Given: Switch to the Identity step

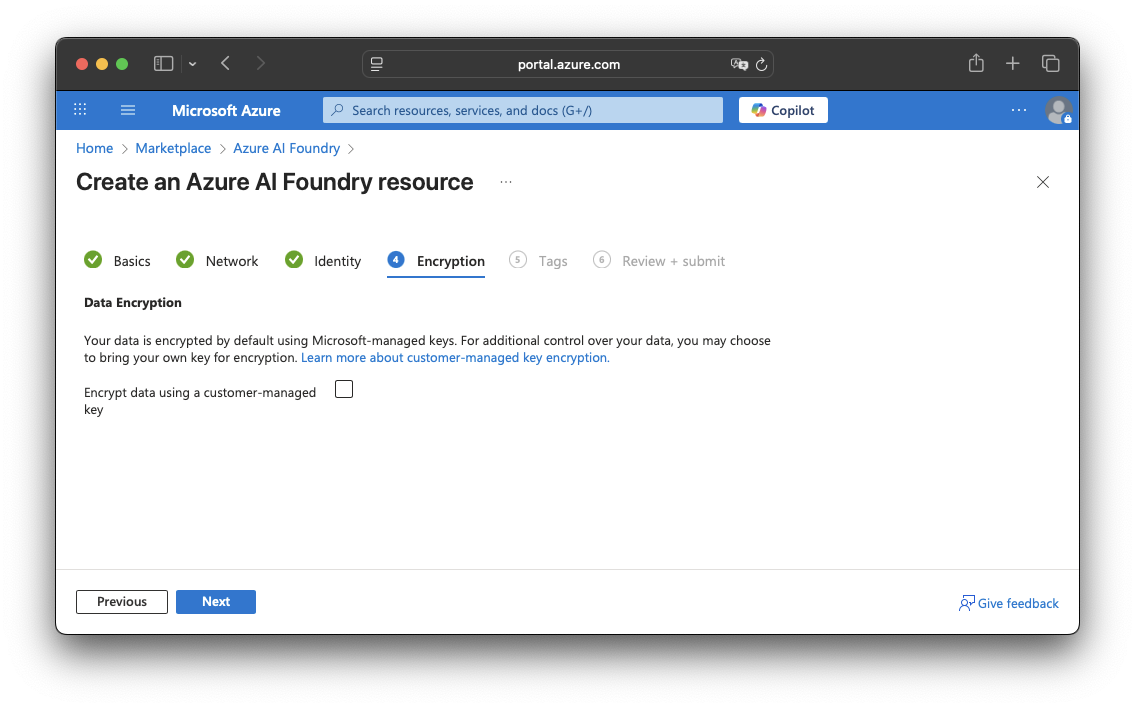Looking at the screenshot, I should 323,261.
